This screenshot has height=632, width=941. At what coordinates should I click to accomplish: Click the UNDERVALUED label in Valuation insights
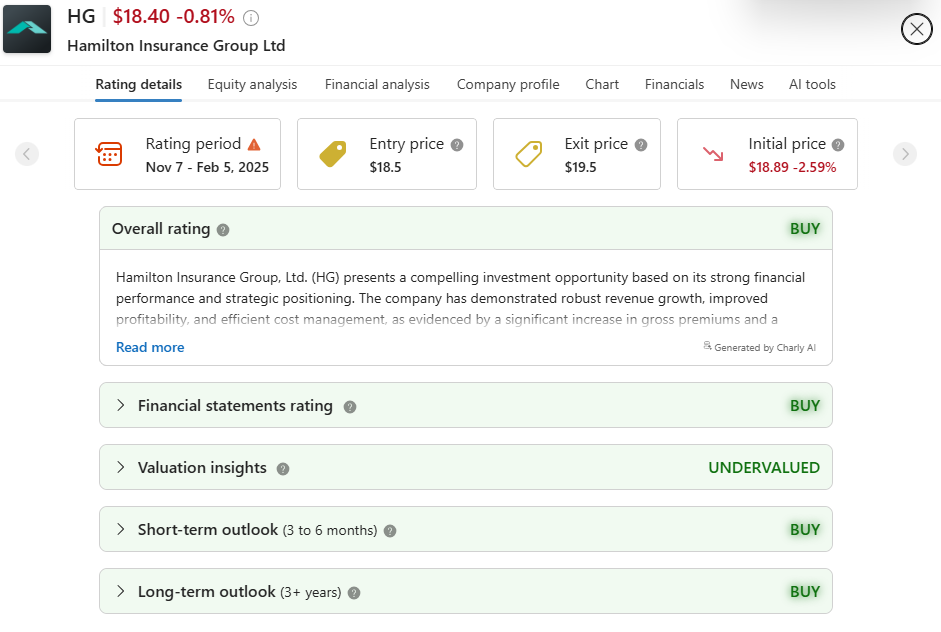point(764,468)
